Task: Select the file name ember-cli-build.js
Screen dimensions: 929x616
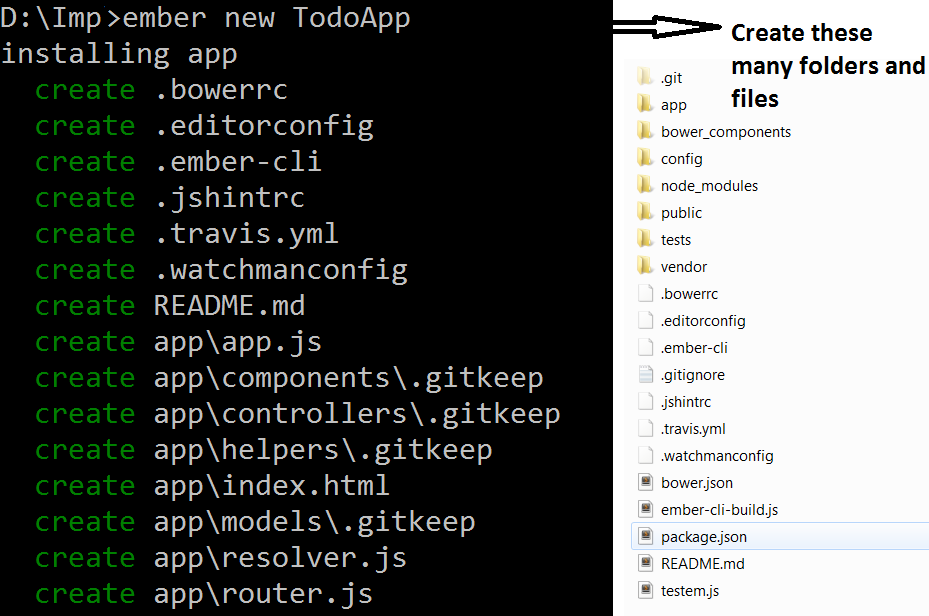Action: (x=719, y=510)
